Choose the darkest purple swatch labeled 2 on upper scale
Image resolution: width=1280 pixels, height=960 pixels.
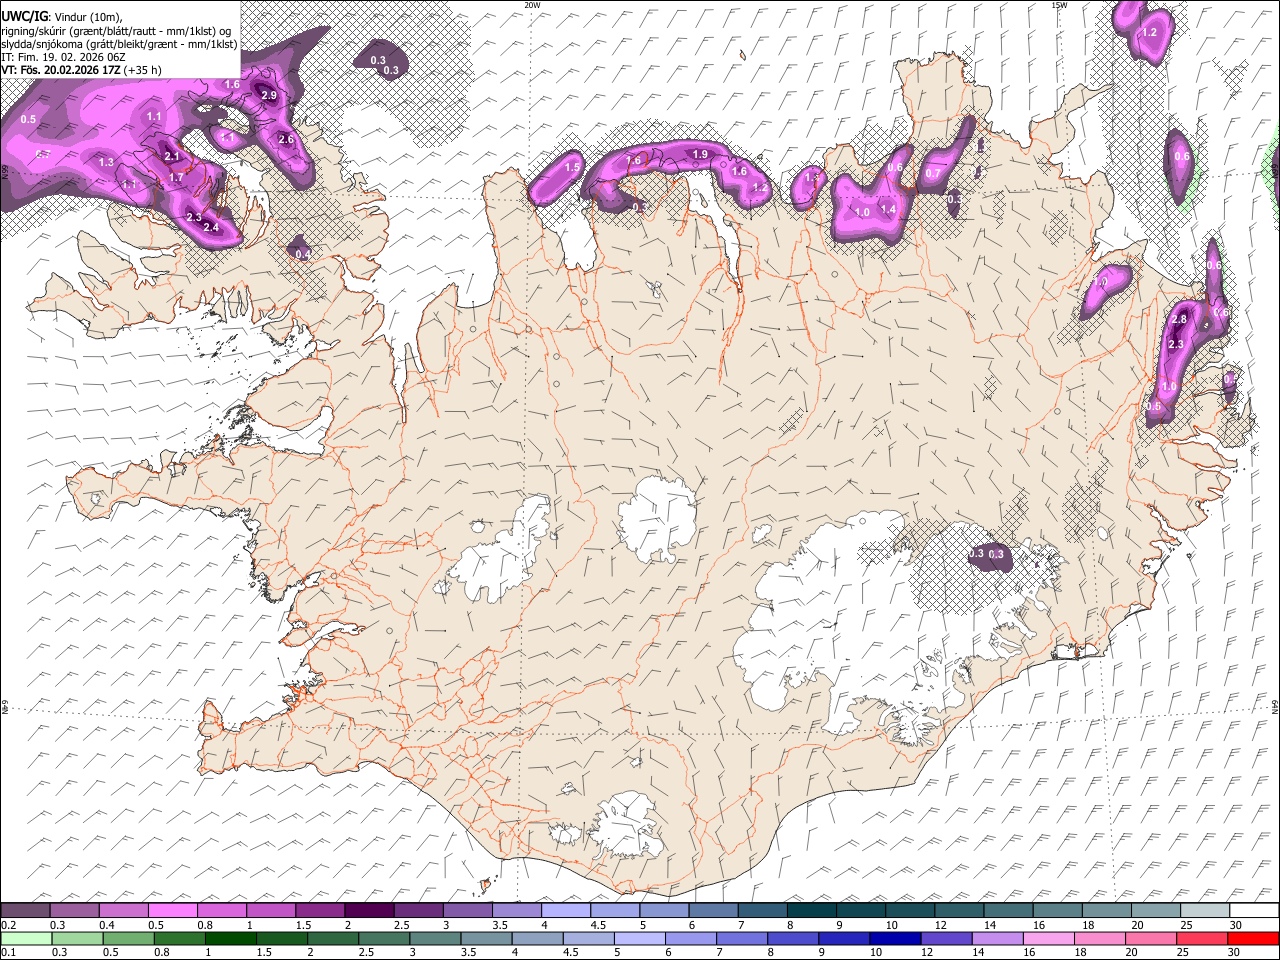(x=369, y=911)
